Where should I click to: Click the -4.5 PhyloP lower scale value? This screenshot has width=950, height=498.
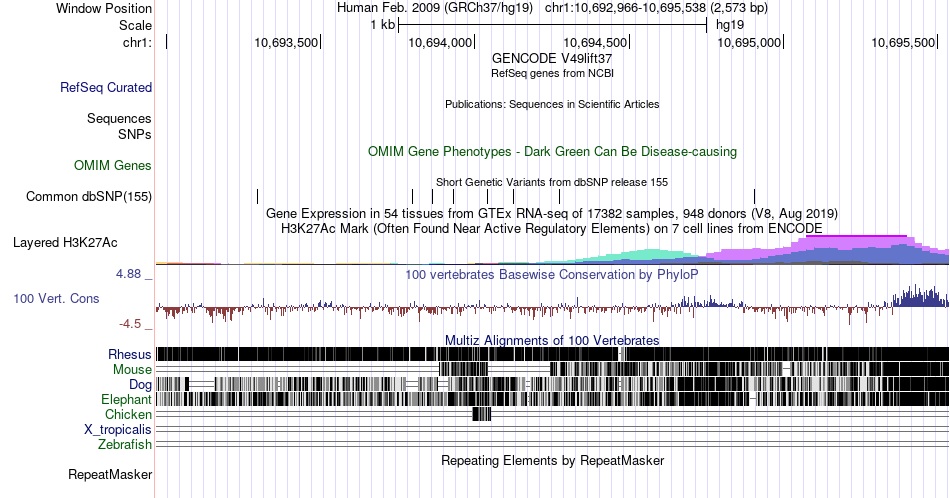point(130,324)
